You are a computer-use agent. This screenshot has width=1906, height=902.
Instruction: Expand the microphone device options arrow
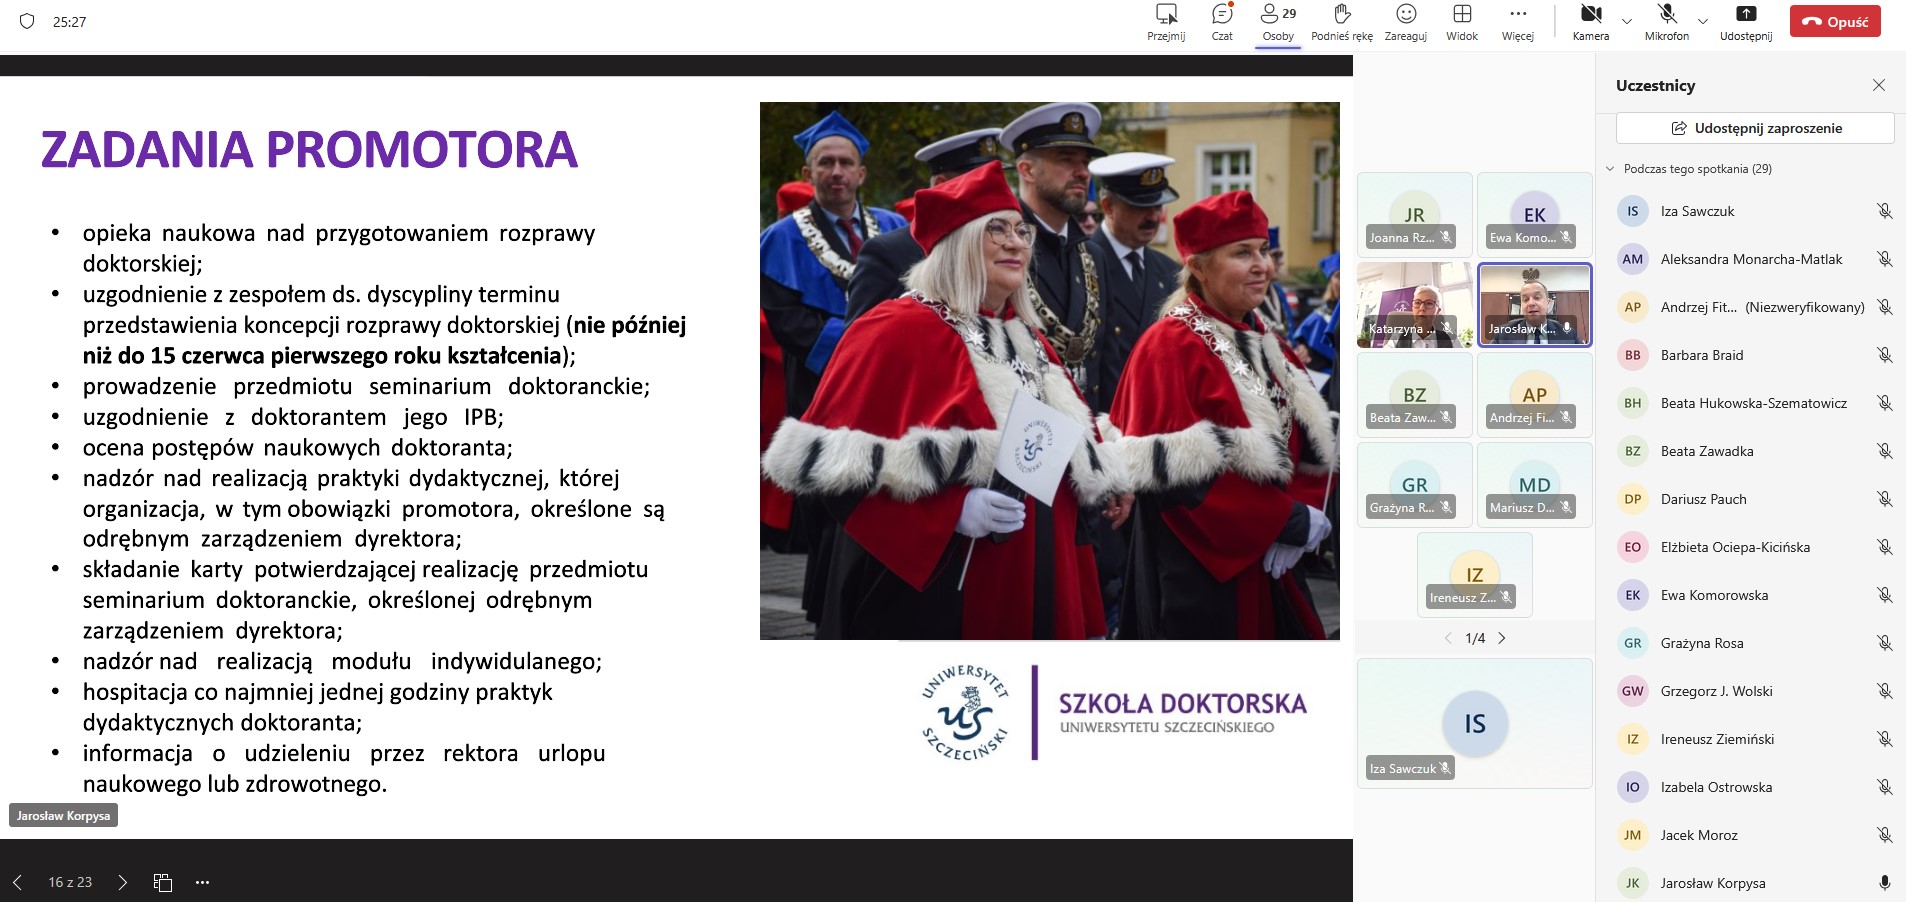pyautogui.click(x=1703, y=21)
